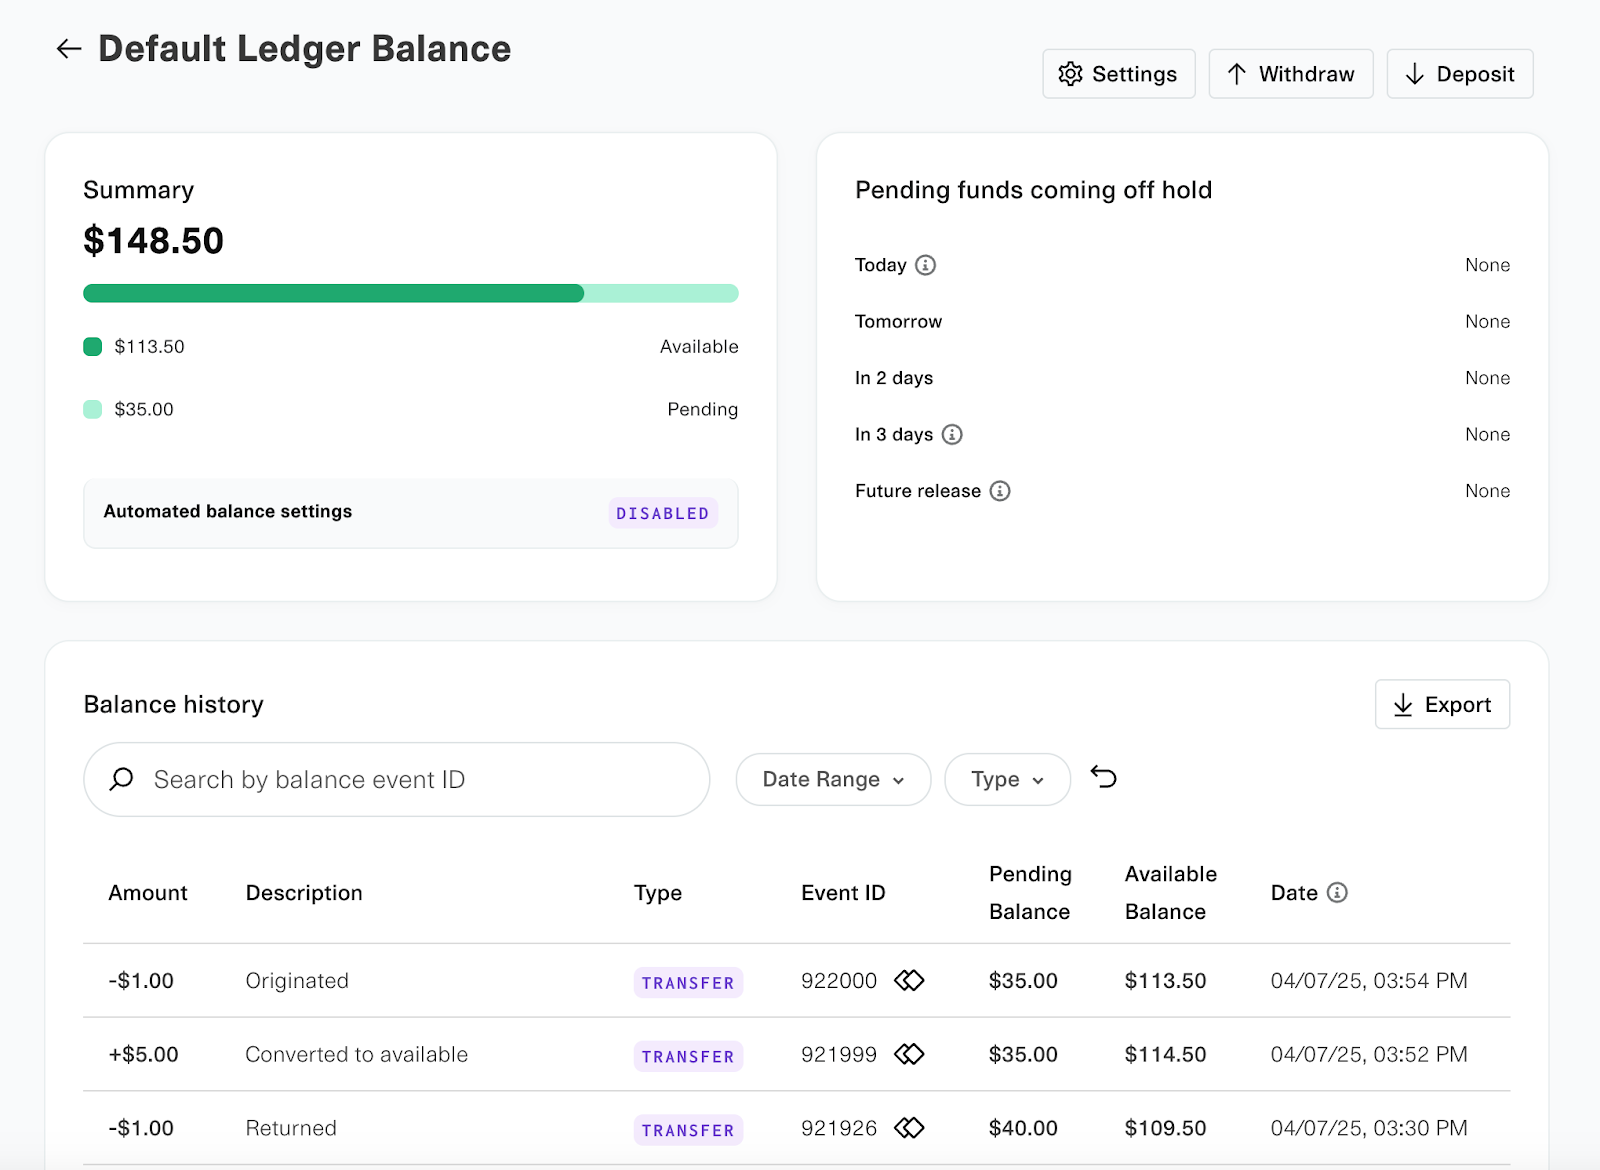Click the $35.00 pending amount in Summary
This screenshot has width=1600, height=1170.
pos(144,409)
